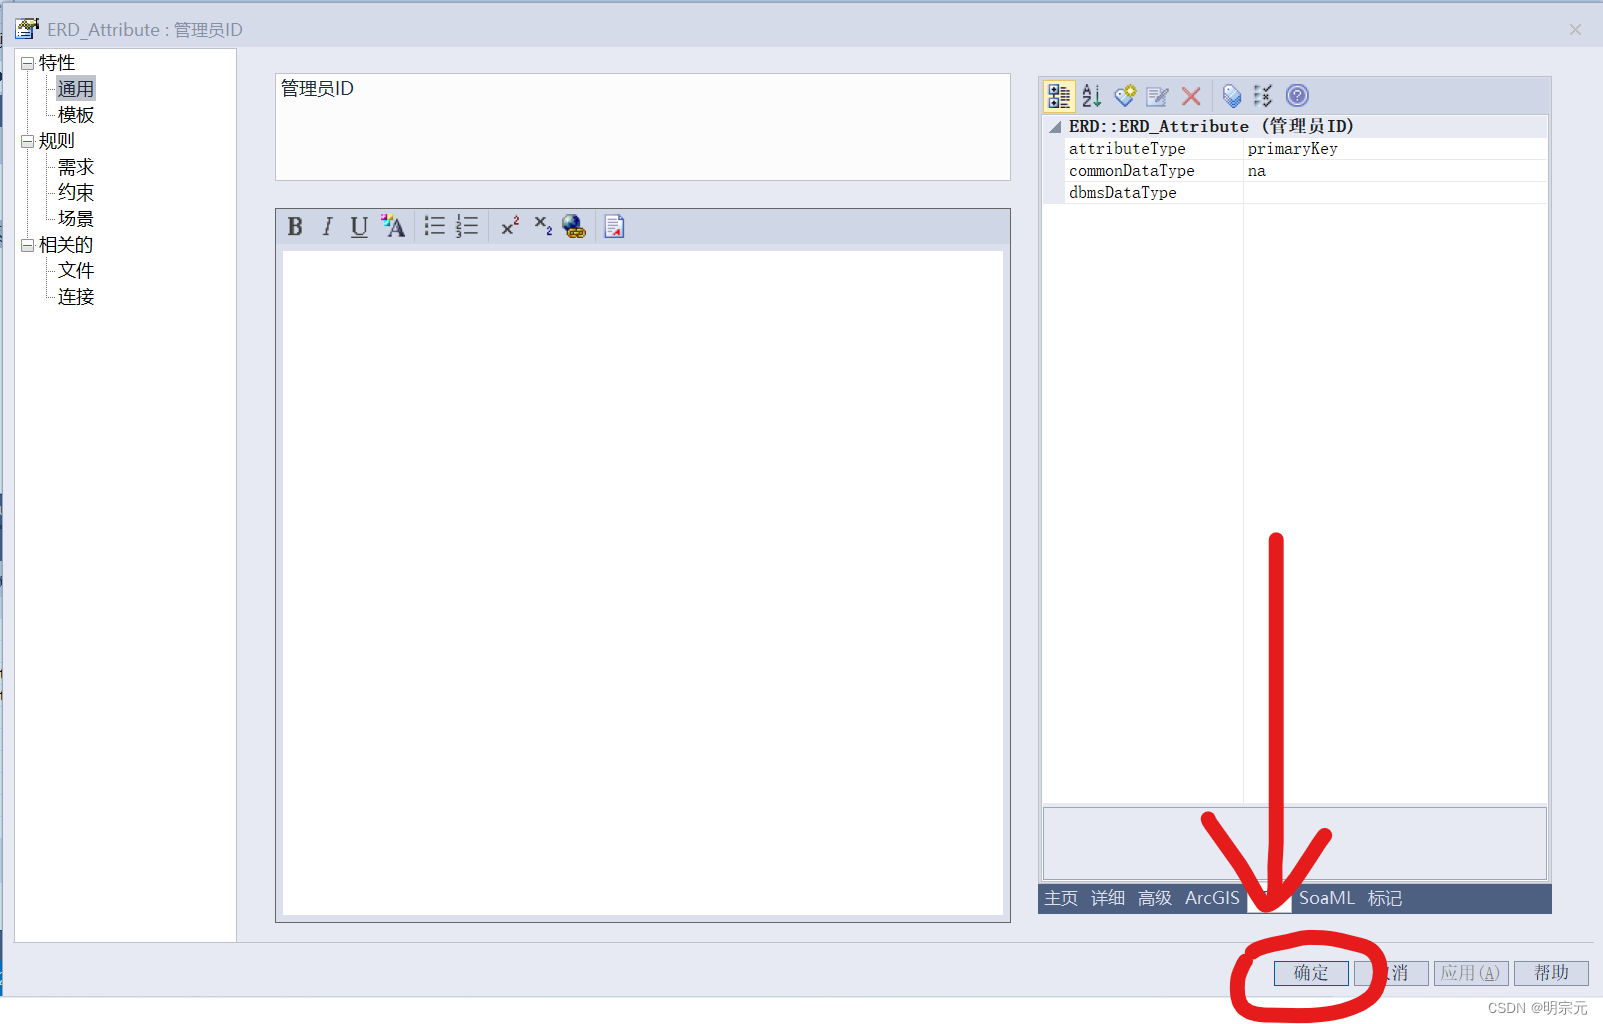Select the dbmsDataType row label
1603x1024 pixels.
click(1122, 193)
